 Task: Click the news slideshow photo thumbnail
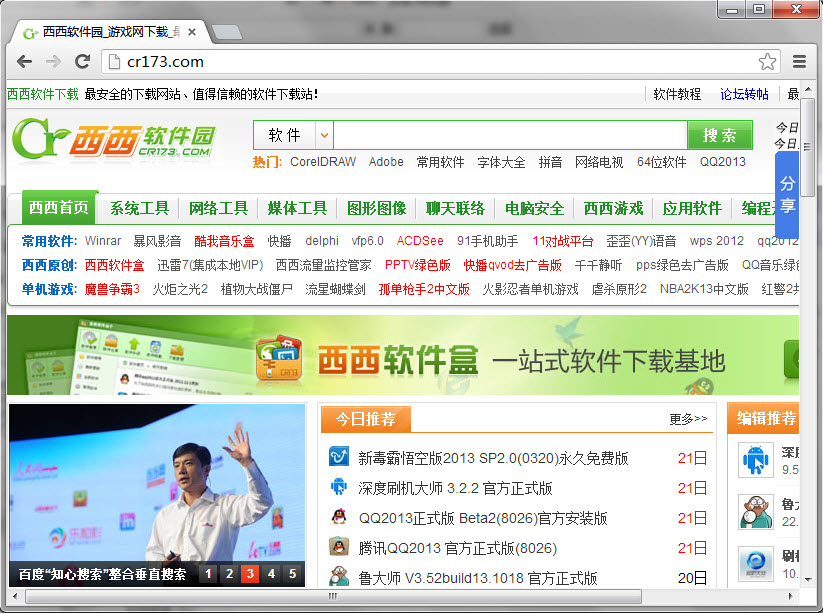pyautogui.click(x=157, y=495)
